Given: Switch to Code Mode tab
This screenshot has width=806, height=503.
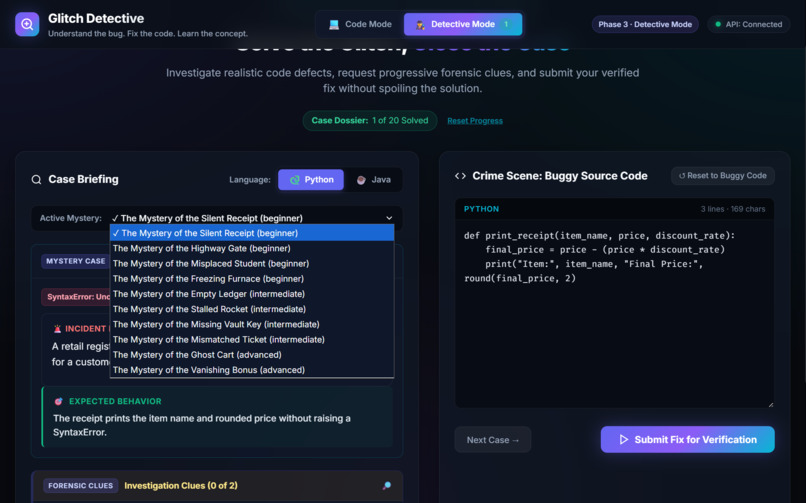Looking at the screenshot, I should point(360,24).
